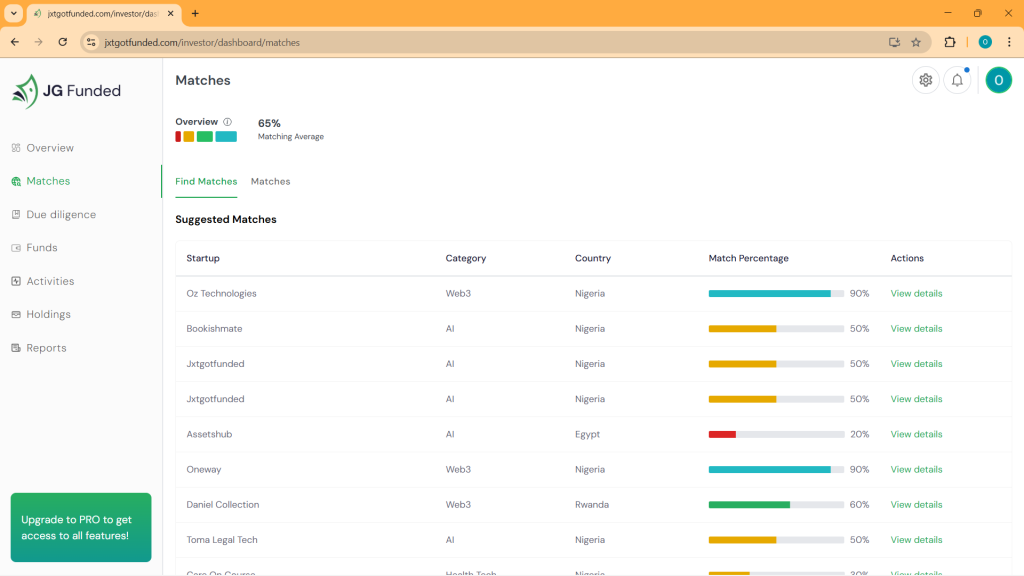Select the Find Matches tab
Viewport: 1024px width, 576px height.
point(206,182)
